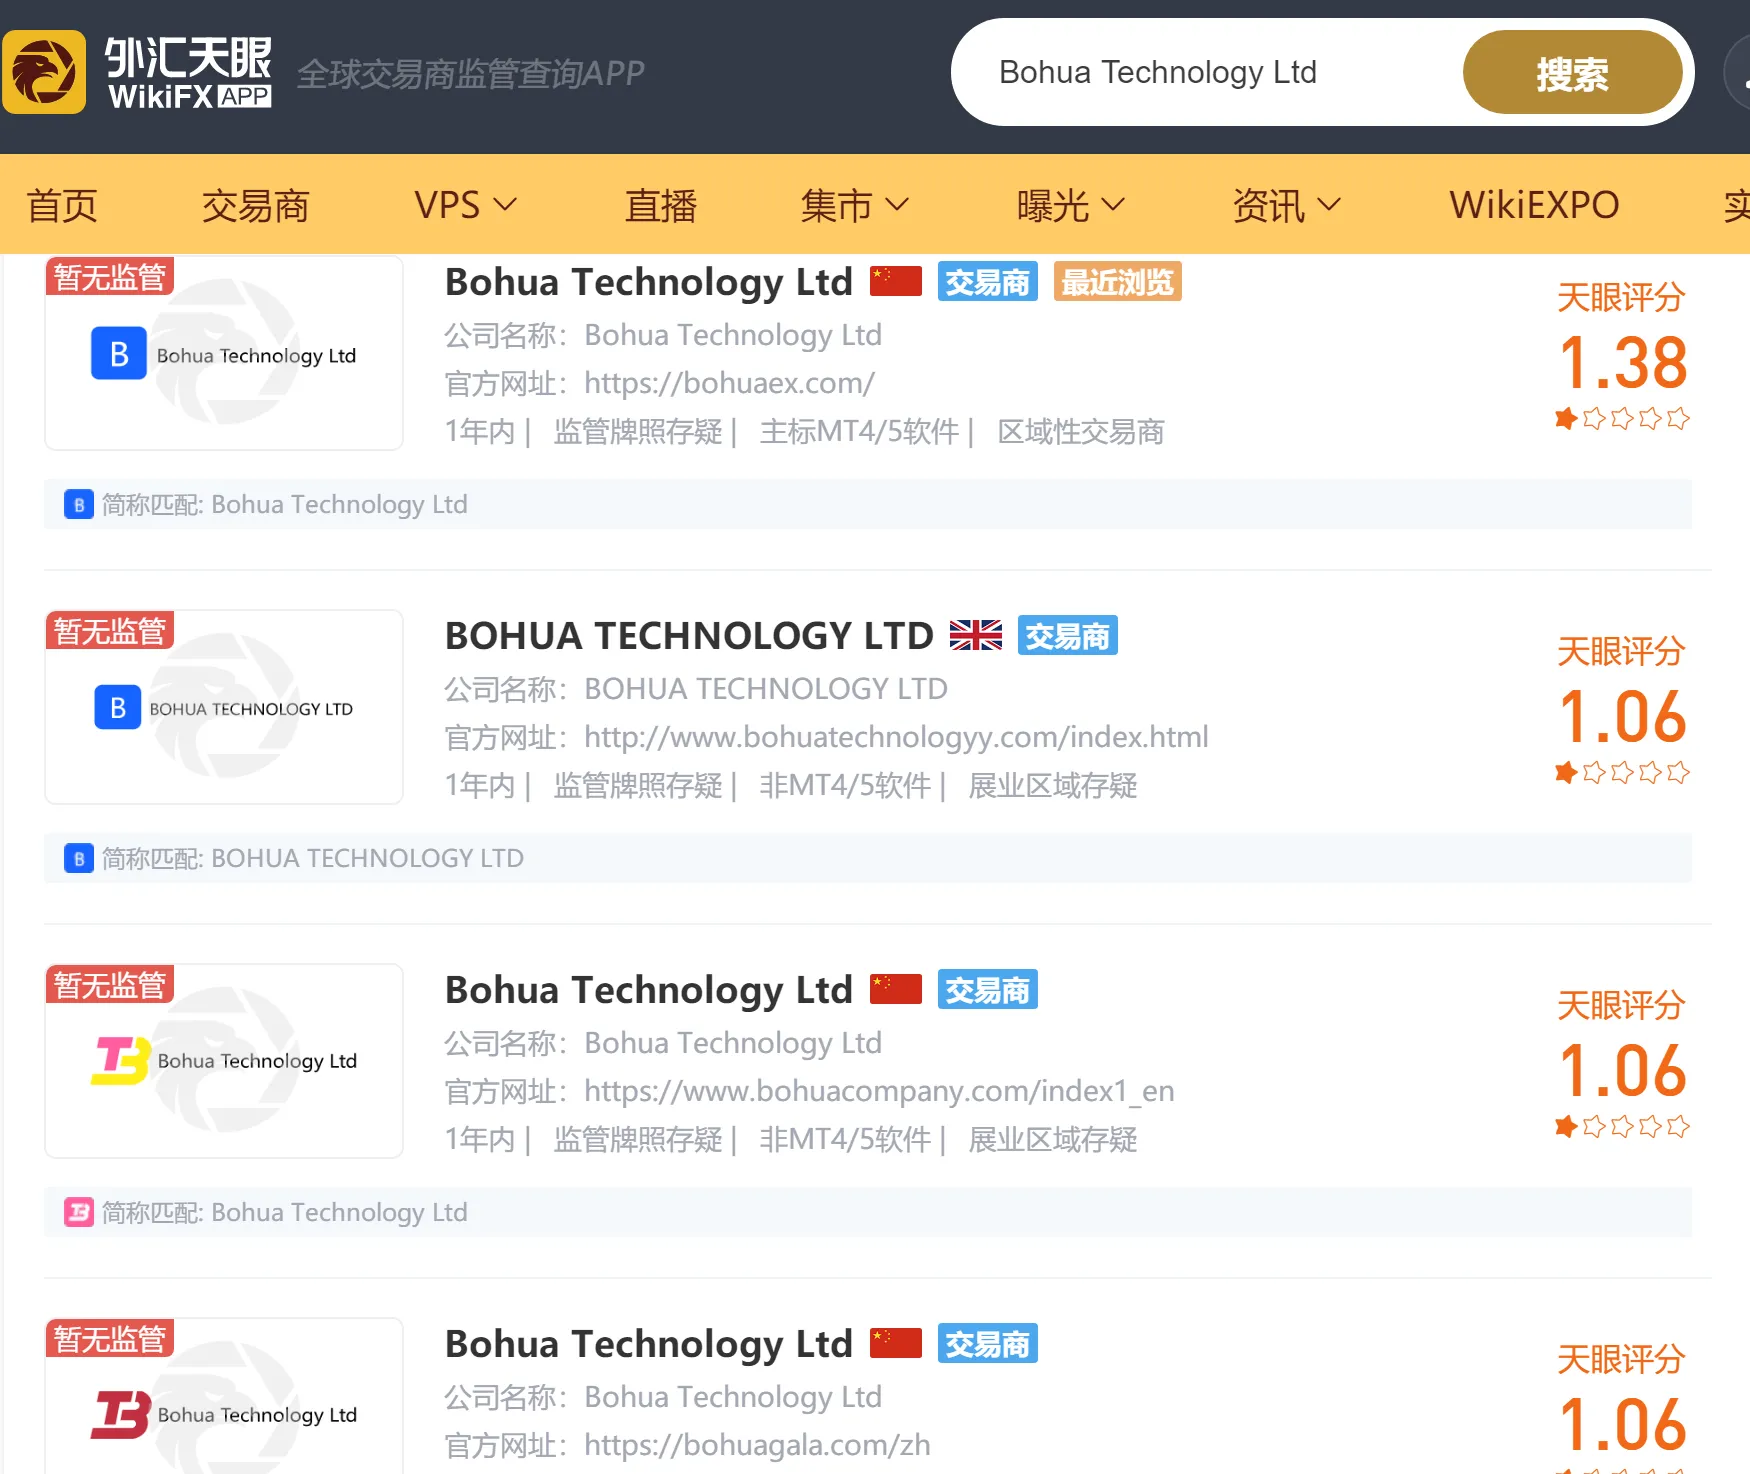1750x1474 pixels.
Task: Click 暂无监管 tag on bohuaex.com logo card
Action: (110, 276)
